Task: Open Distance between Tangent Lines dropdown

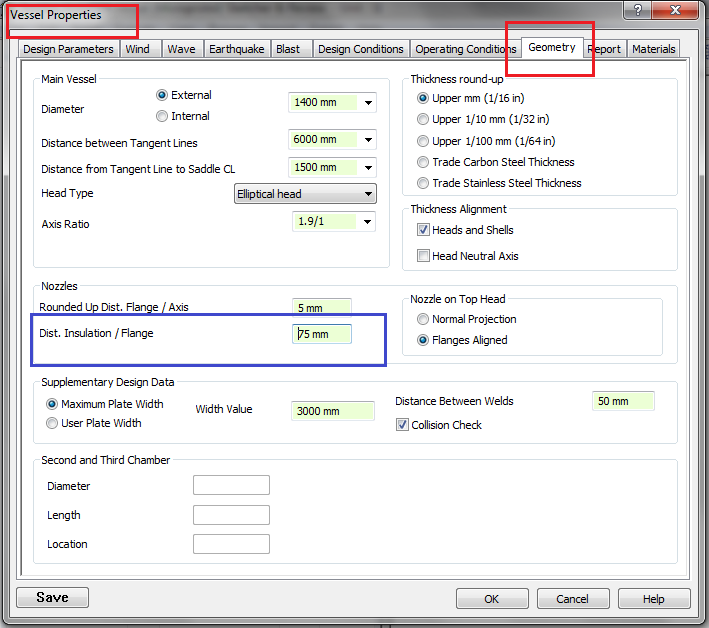Action: point(369,140)
